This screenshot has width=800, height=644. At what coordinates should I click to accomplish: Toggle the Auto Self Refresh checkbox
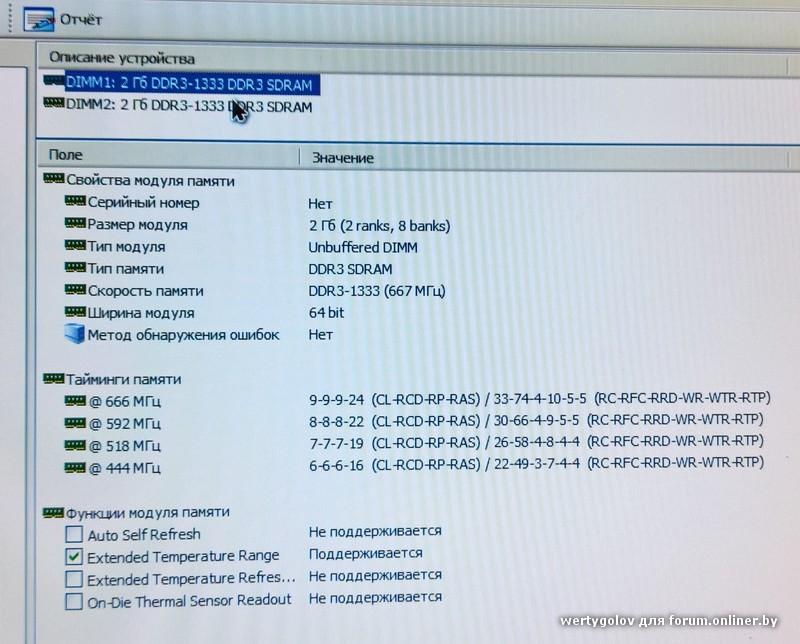click(x=74, y=534)
